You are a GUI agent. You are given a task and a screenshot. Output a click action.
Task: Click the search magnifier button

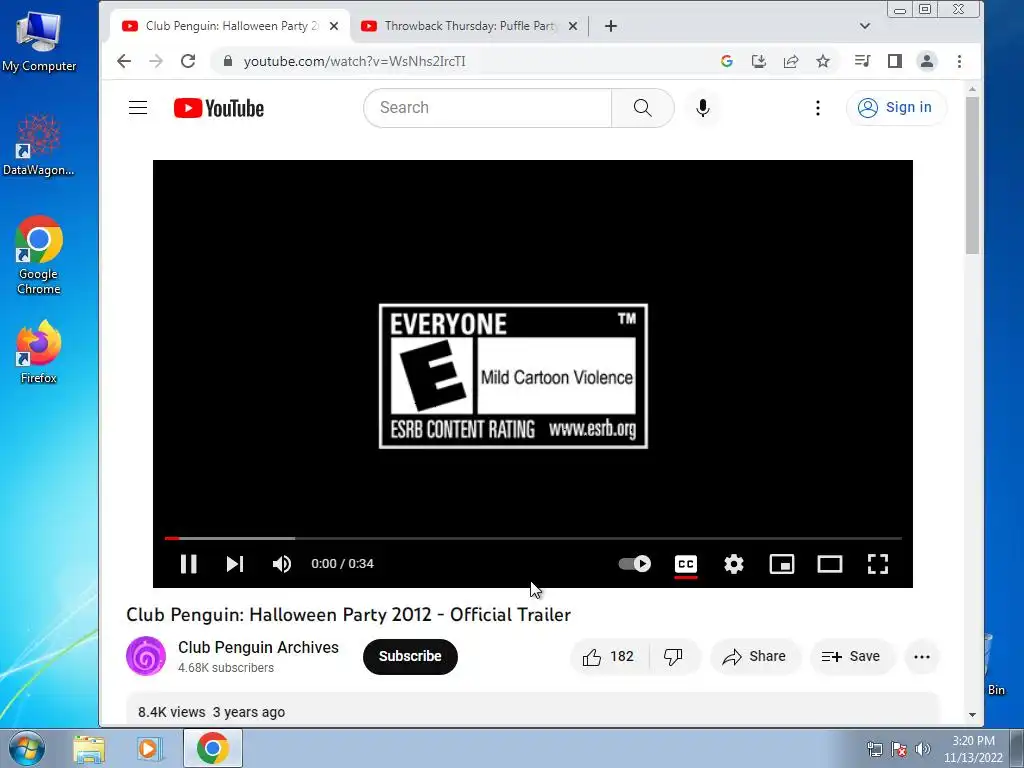point(643,108)
